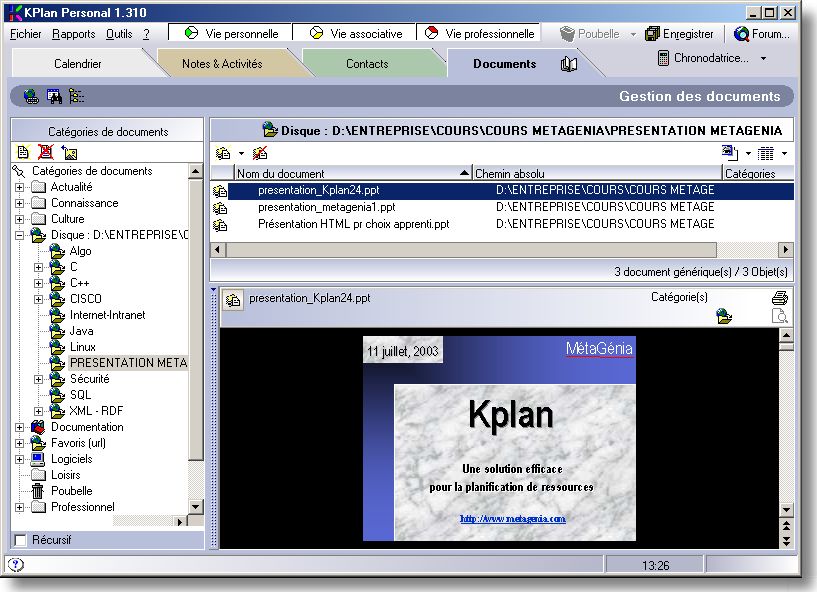Click the print icon in preview pane
The image size is (817, 592).
click(x=779, y=298)
